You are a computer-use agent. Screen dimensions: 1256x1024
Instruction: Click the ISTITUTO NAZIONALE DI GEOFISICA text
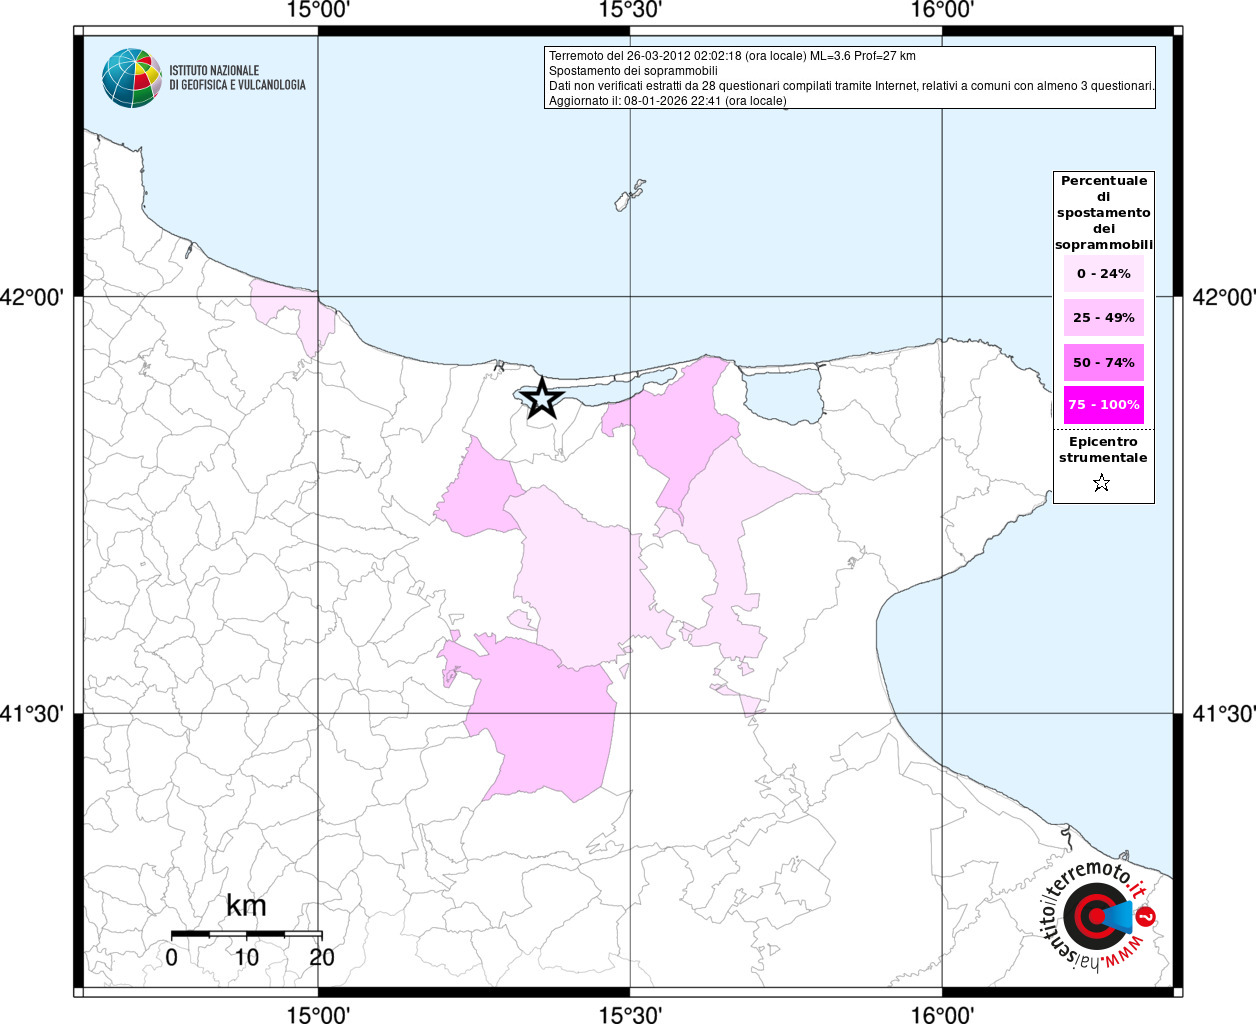[x=237, y=78]
